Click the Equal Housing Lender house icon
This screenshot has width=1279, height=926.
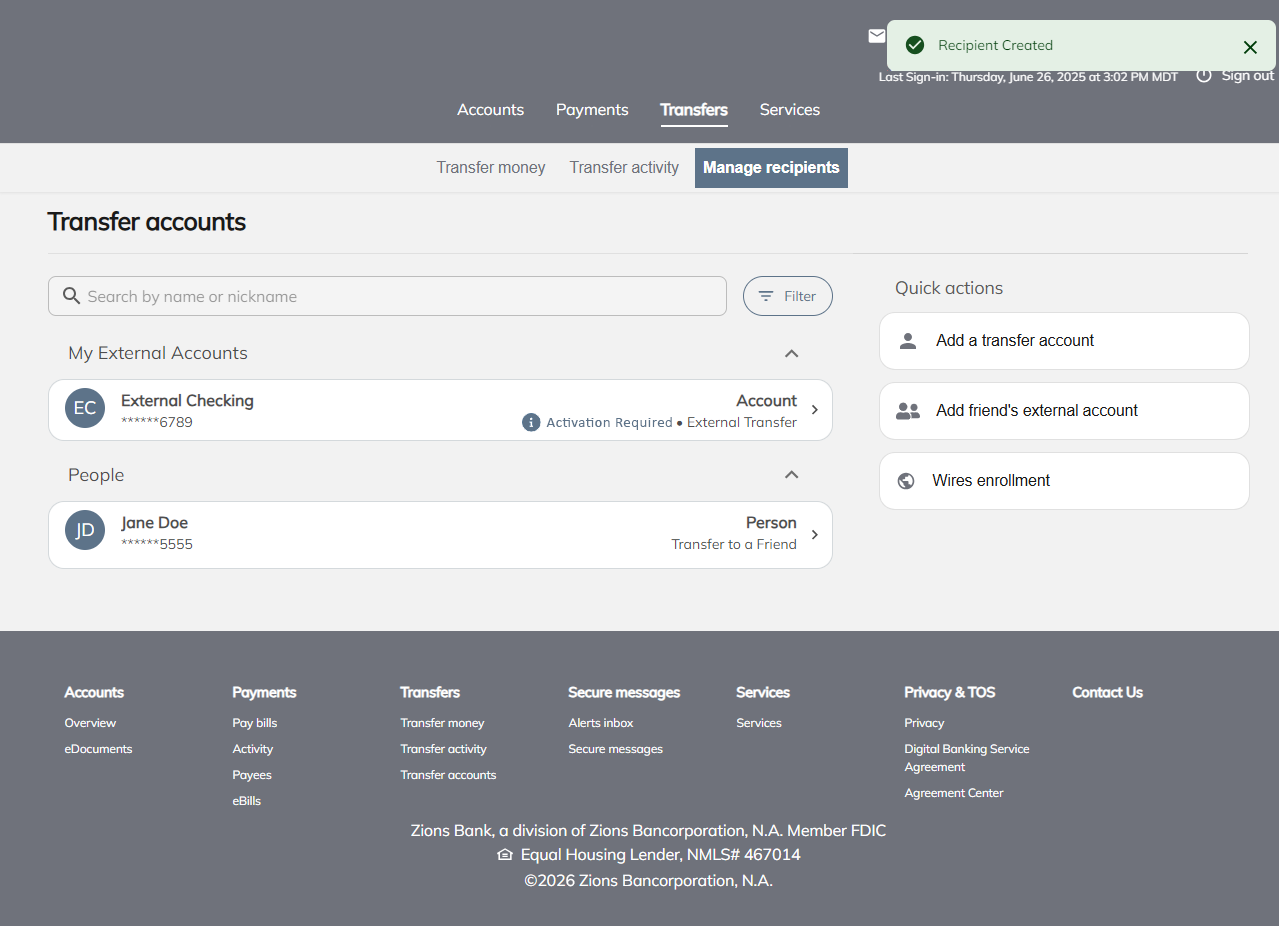coord(505,855)
